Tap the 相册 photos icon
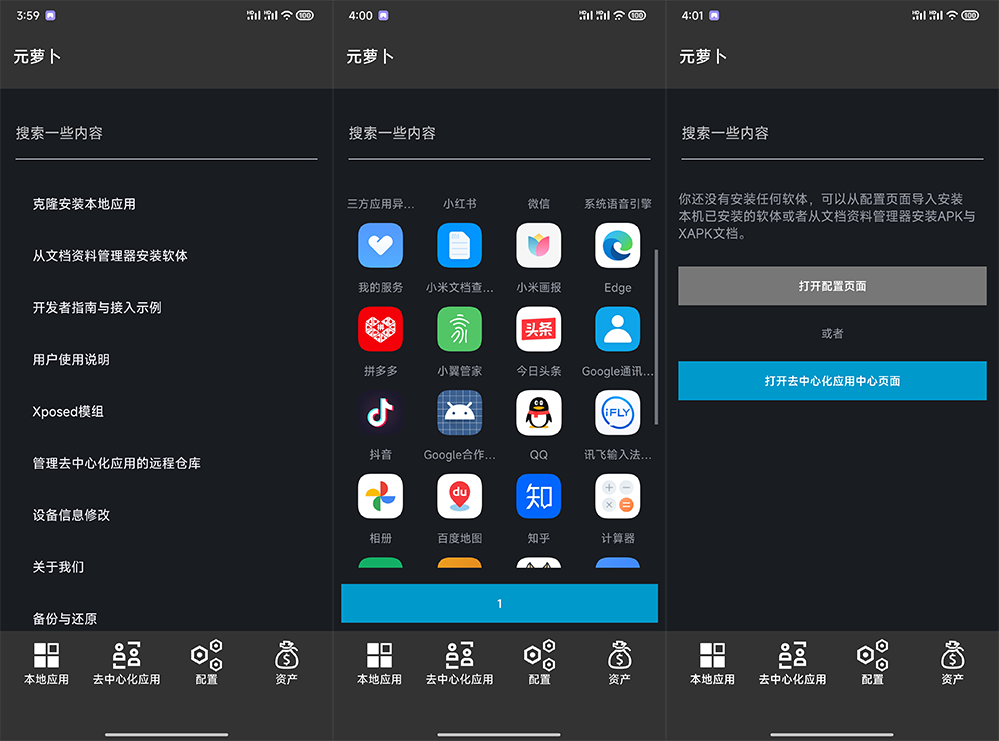Viewport: 999px width, 741px height. tap(380, 496)
